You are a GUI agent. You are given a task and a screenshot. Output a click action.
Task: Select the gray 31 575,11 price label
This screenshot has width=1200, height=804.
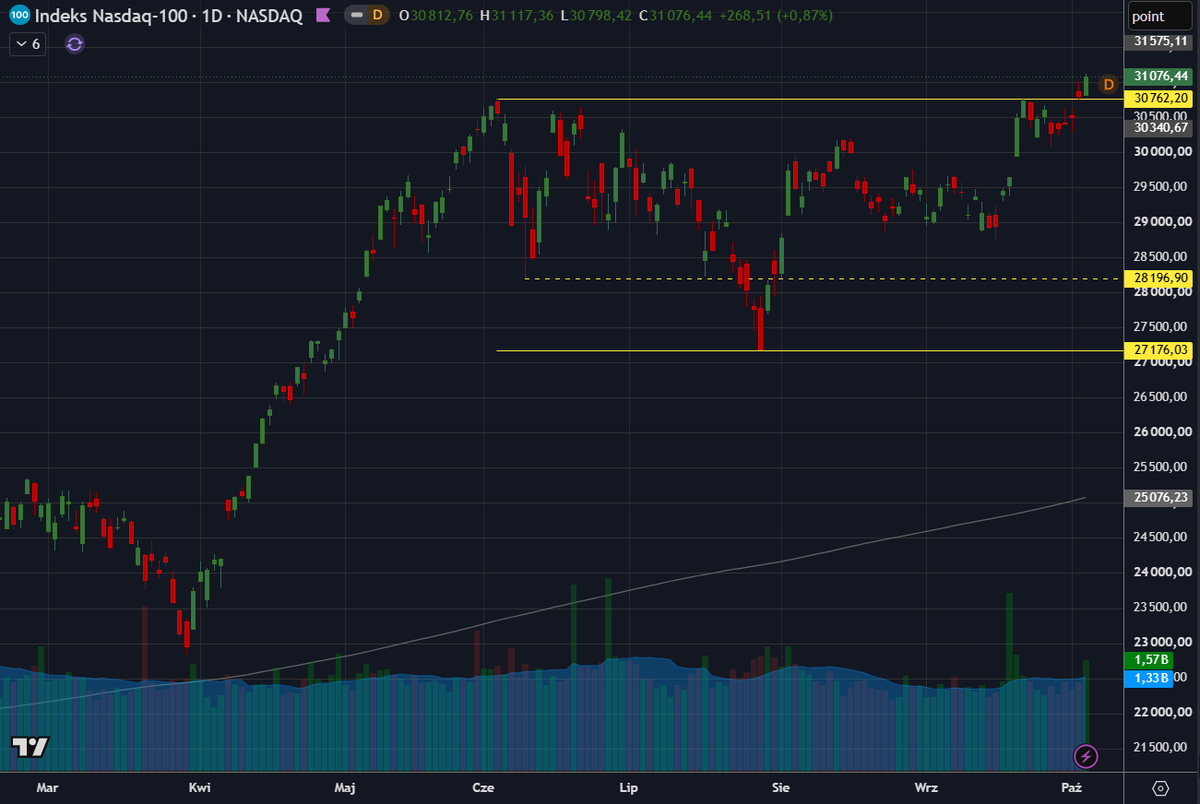[x=1159, y=42]
